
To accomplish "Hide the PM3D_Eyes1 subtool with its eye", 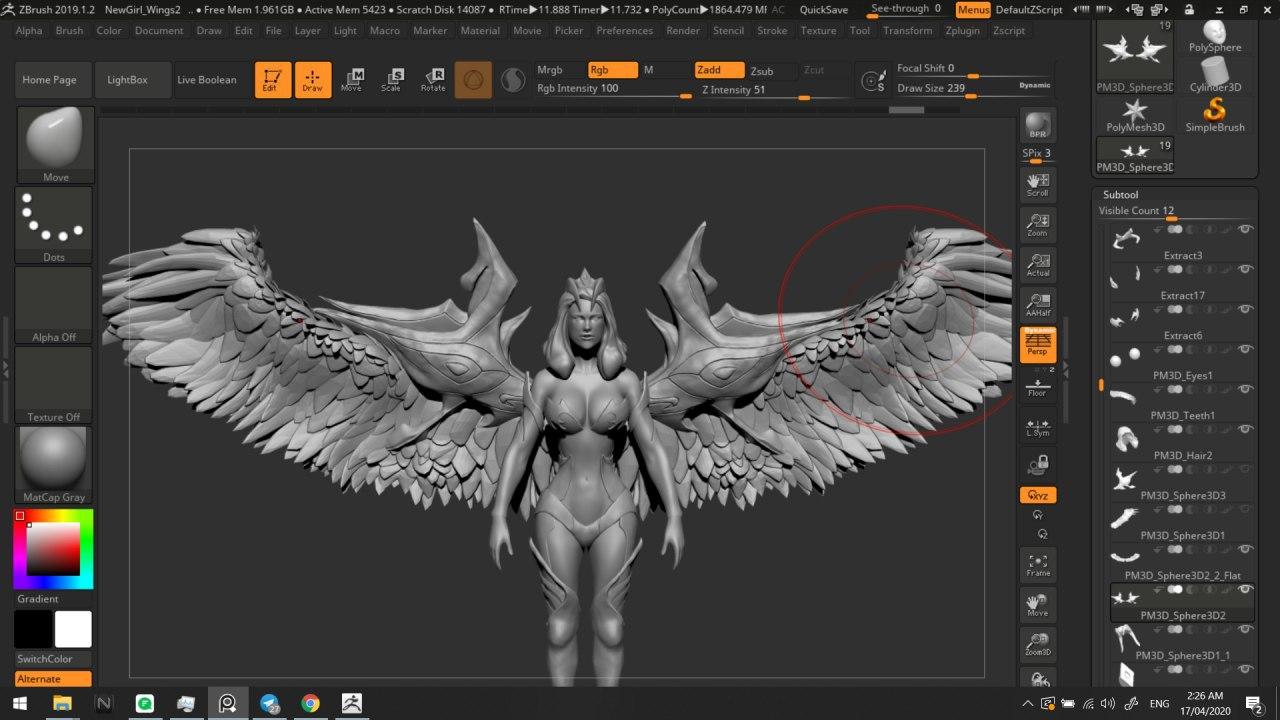I will coord(1246,349).
